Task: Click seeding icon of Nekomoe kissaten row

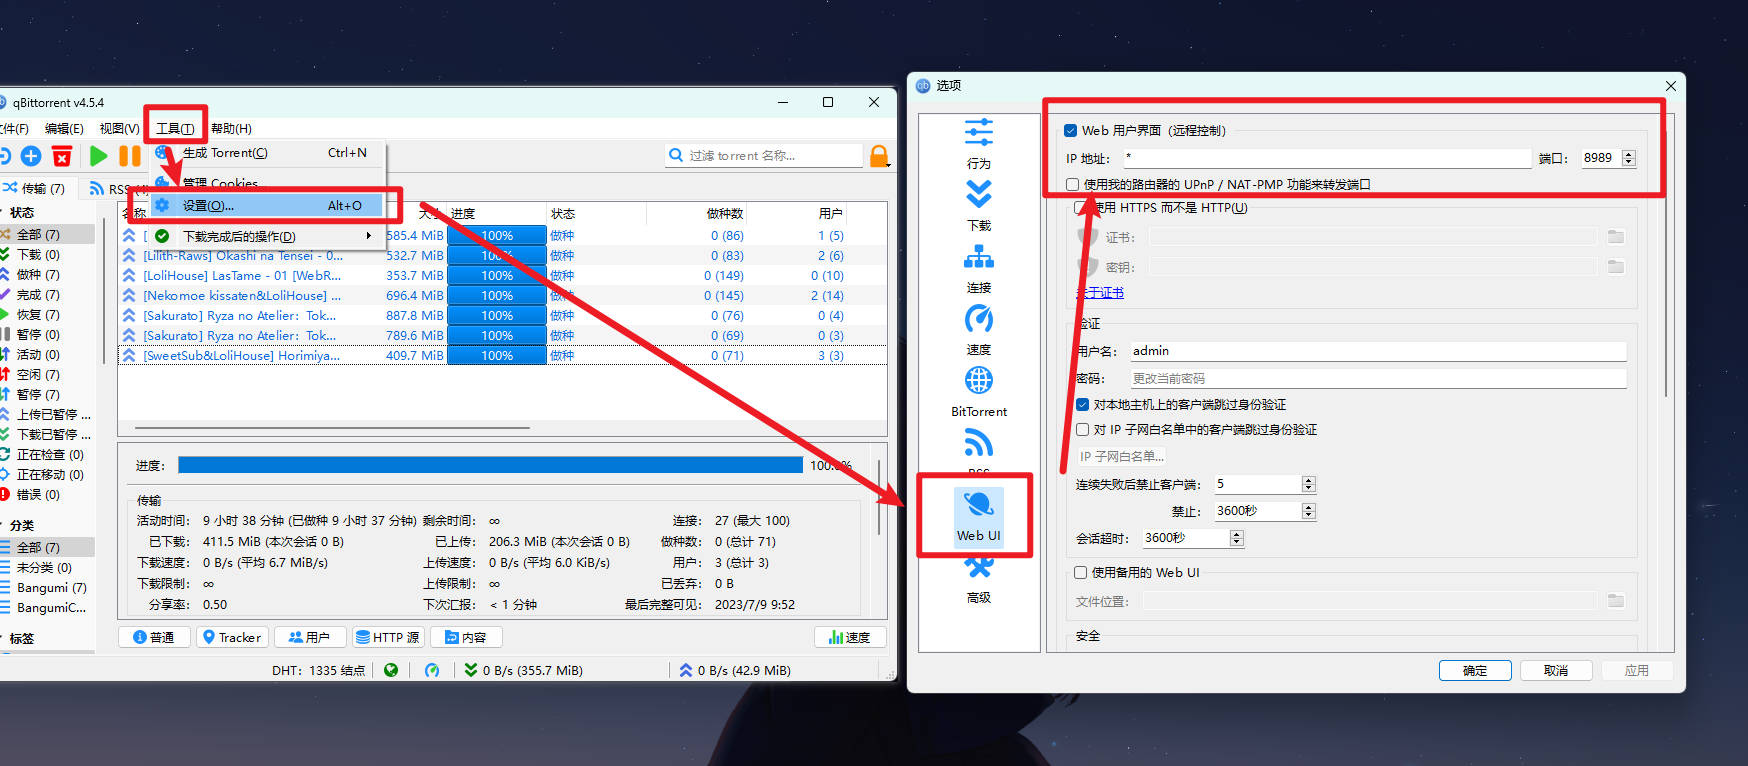Action: point(129,295)
